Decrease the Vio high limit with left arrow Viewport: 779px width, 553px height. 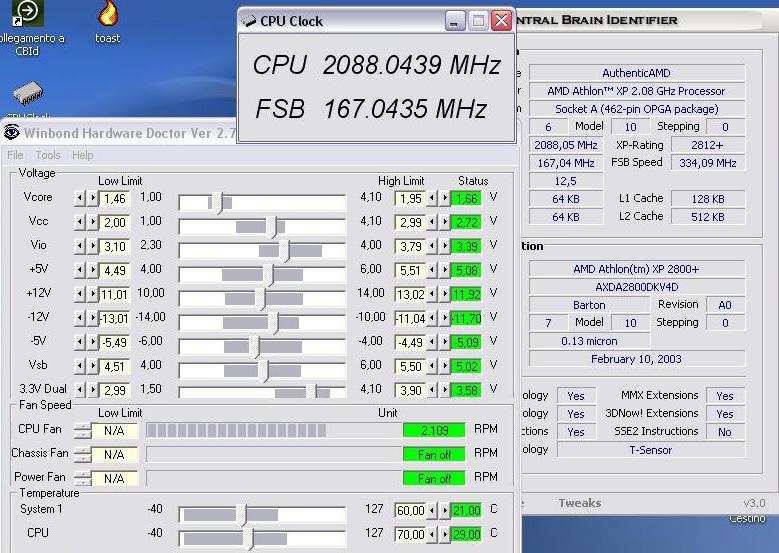coord(432,246)
